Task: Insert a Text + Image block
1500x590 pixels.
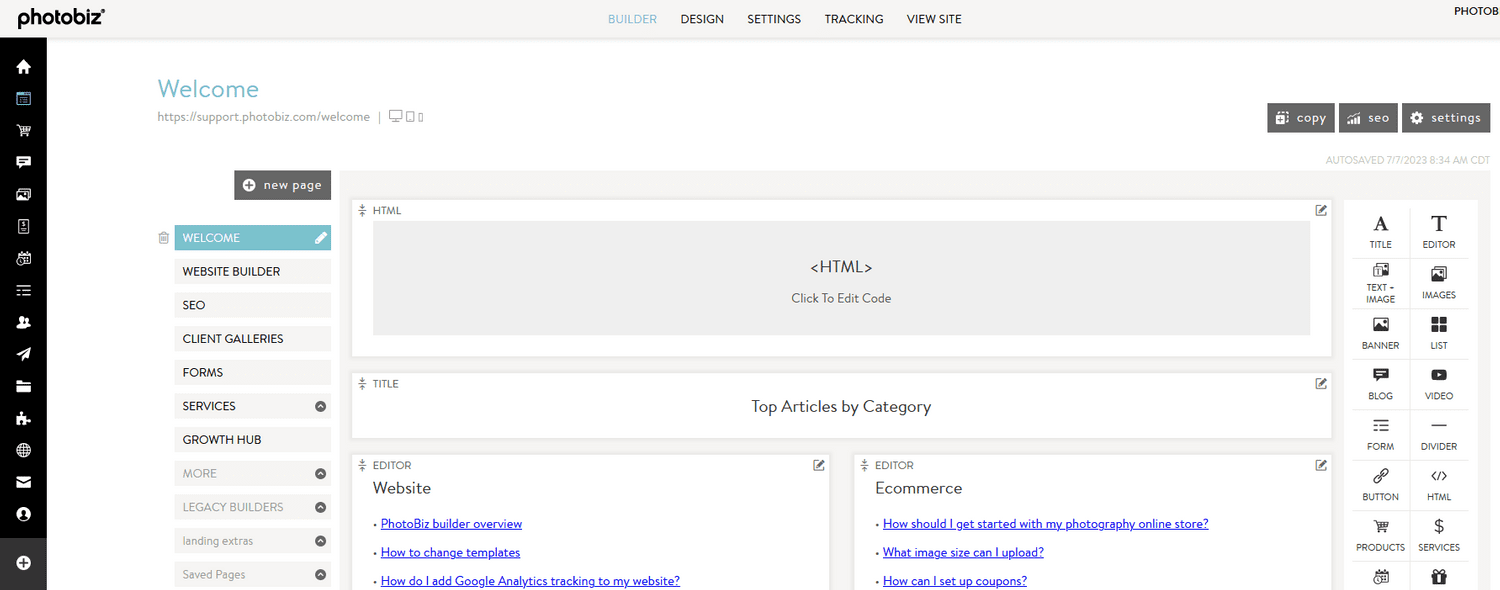Action: pos(1380,282)
